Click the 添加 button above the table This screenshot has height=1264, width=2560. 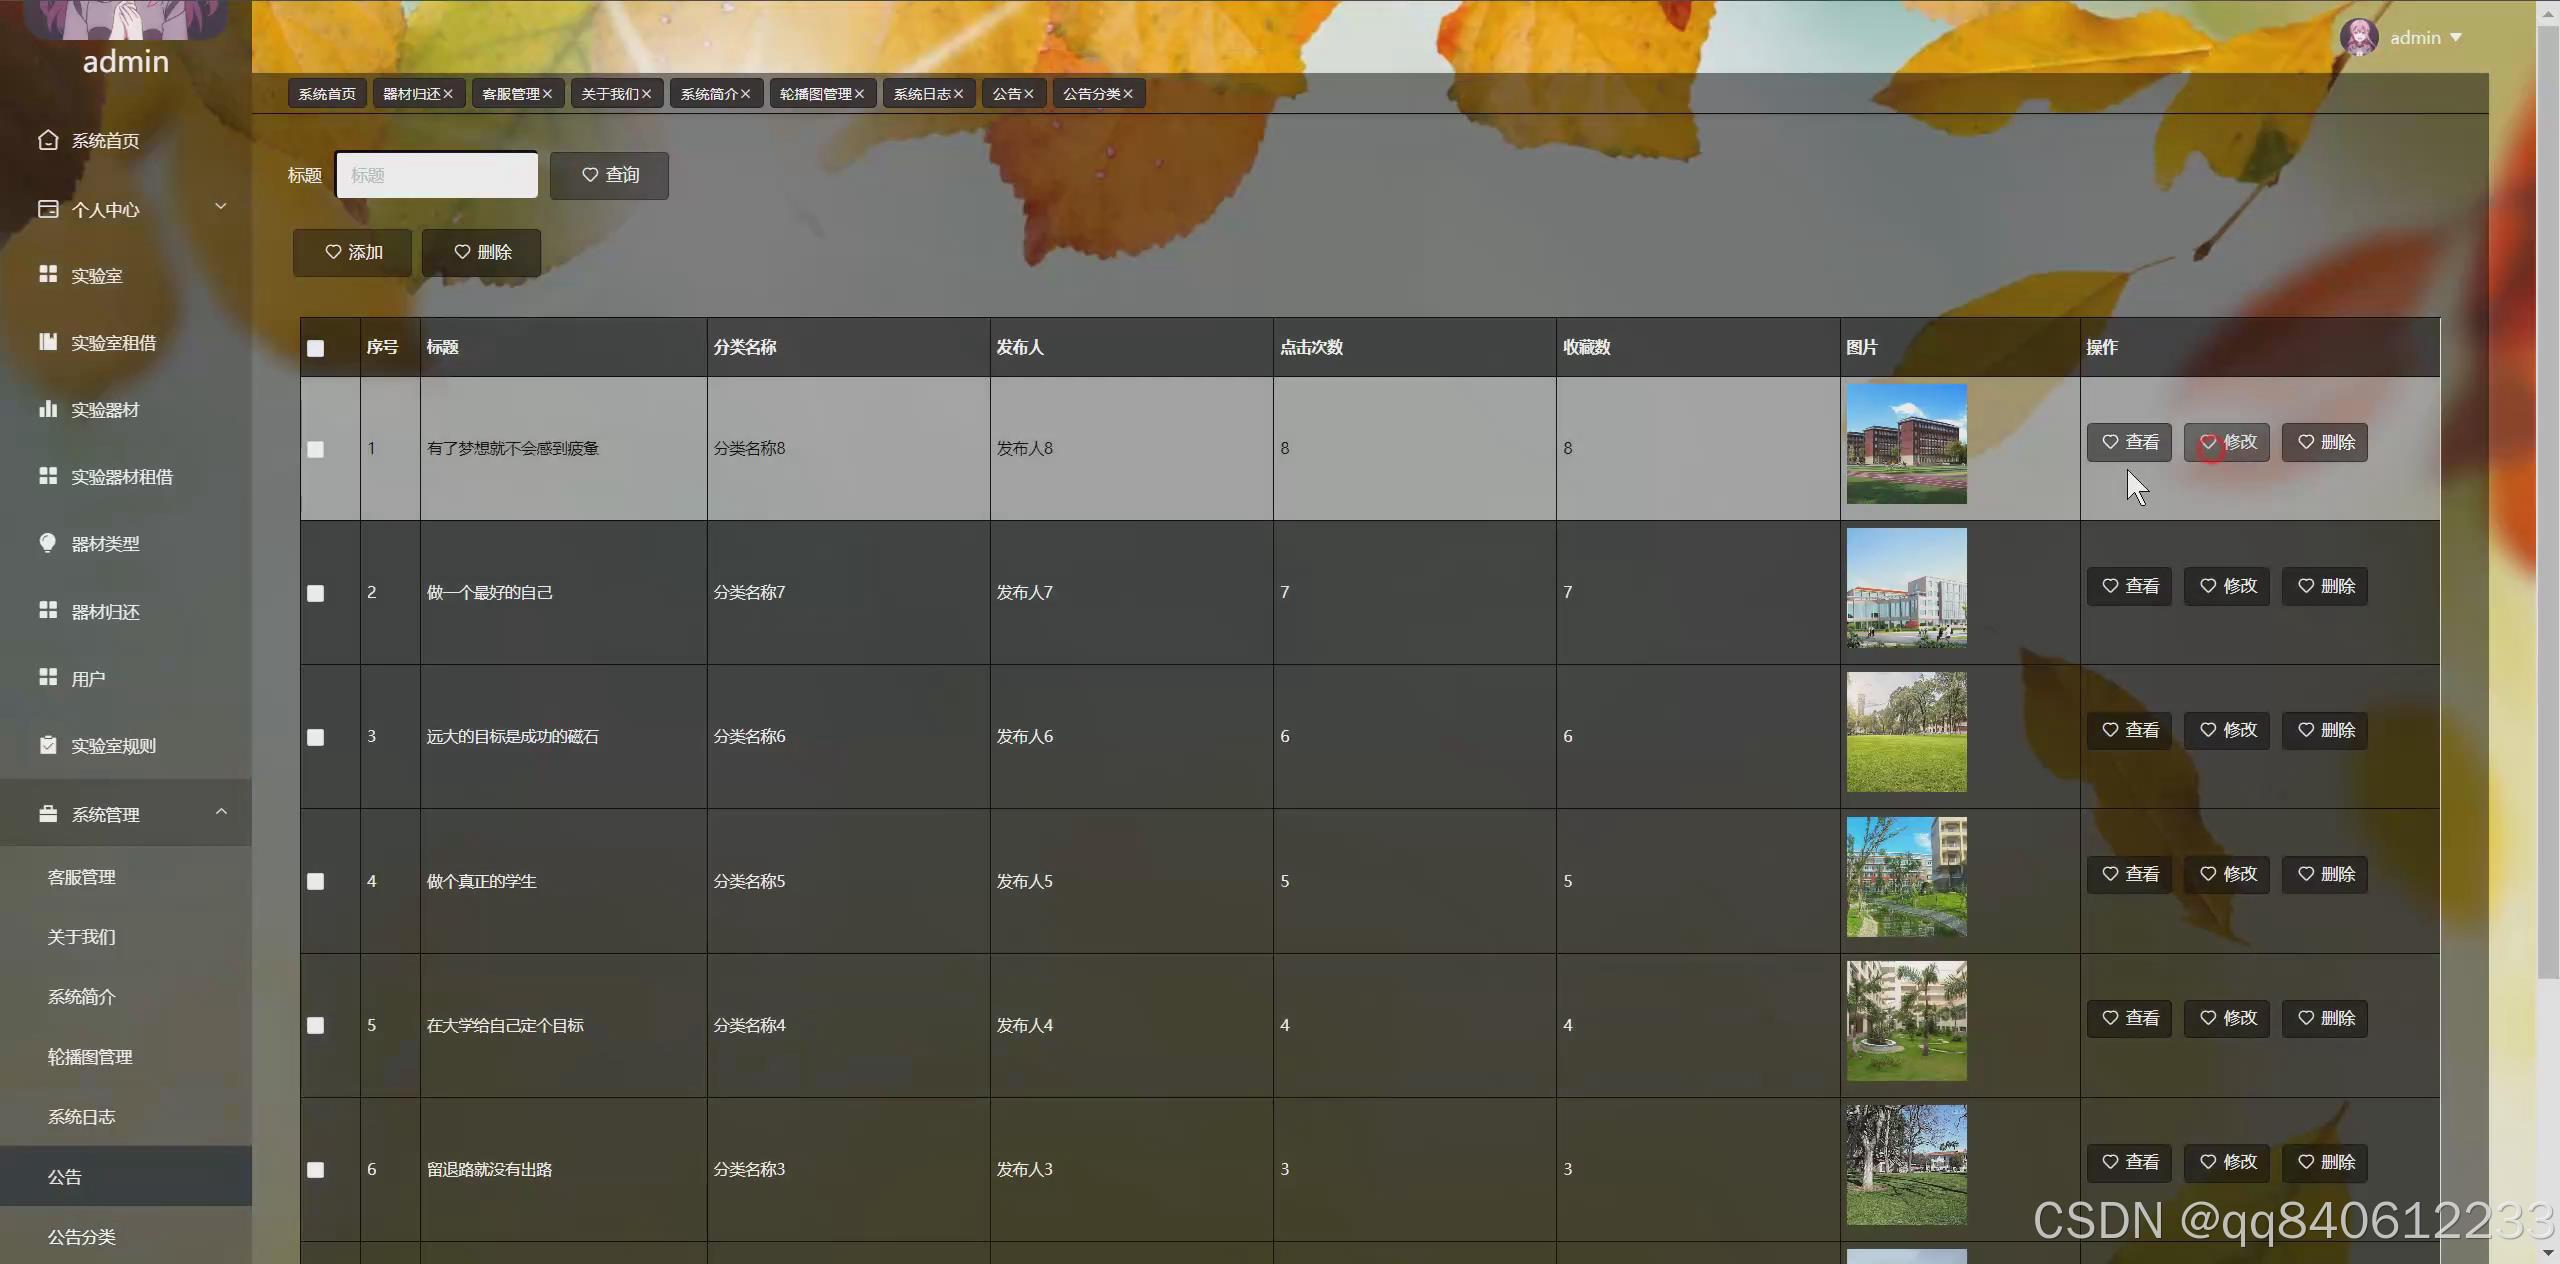click(352, 252)
